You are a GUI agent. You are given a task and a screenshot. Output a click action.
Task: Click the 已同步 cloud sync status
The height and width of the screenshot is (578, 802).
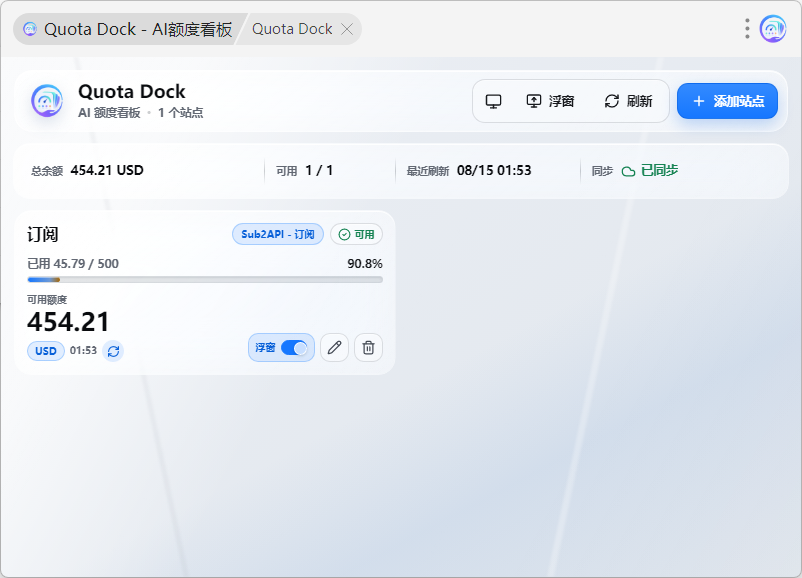pyautogui.click(x=650, y=170)
